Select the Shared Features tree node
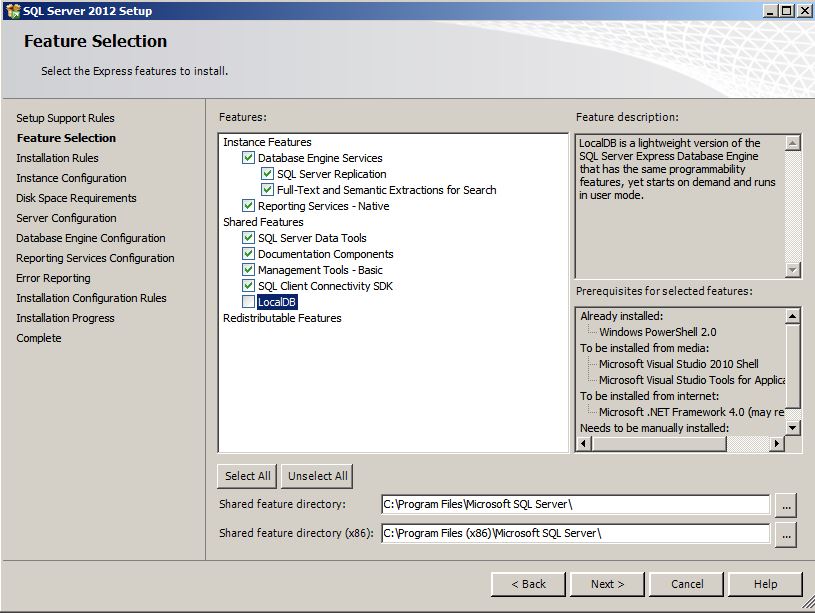Image resolution: width=815 pixels, height=613 pixels. click(263, 222)
